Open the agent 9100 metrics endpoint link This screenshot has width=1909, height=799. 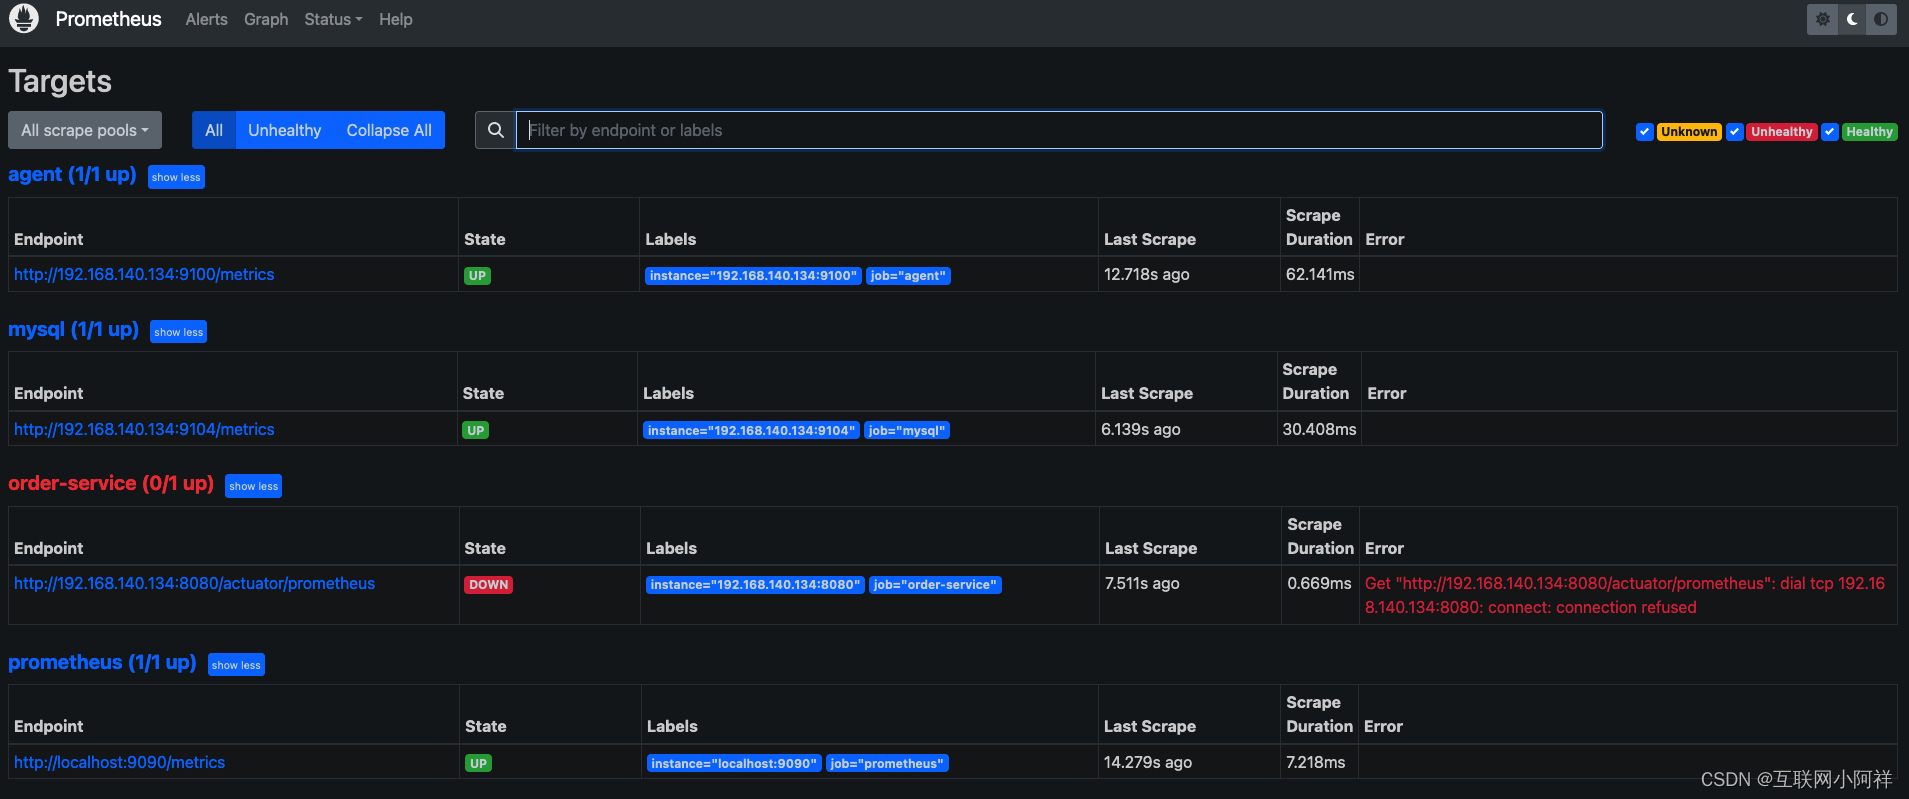click(x=144, y=274)
